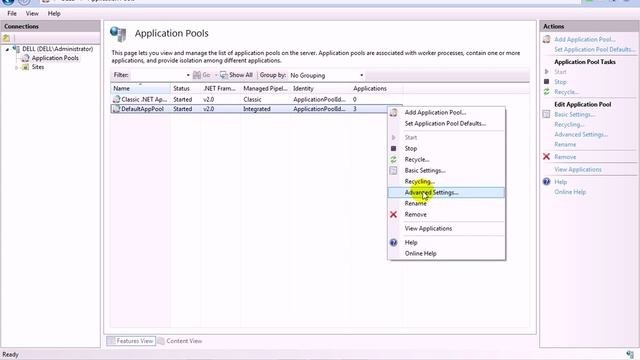Click View Applications link in Actions pane

tap(578, 169)
